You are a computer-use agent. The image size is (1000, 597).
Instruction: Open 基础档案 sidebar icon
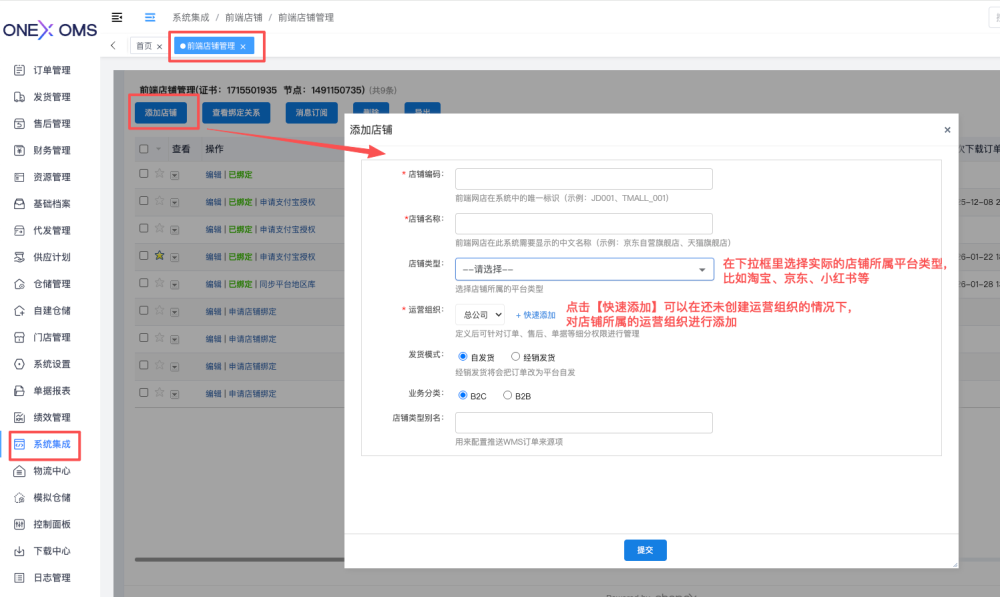19,204
